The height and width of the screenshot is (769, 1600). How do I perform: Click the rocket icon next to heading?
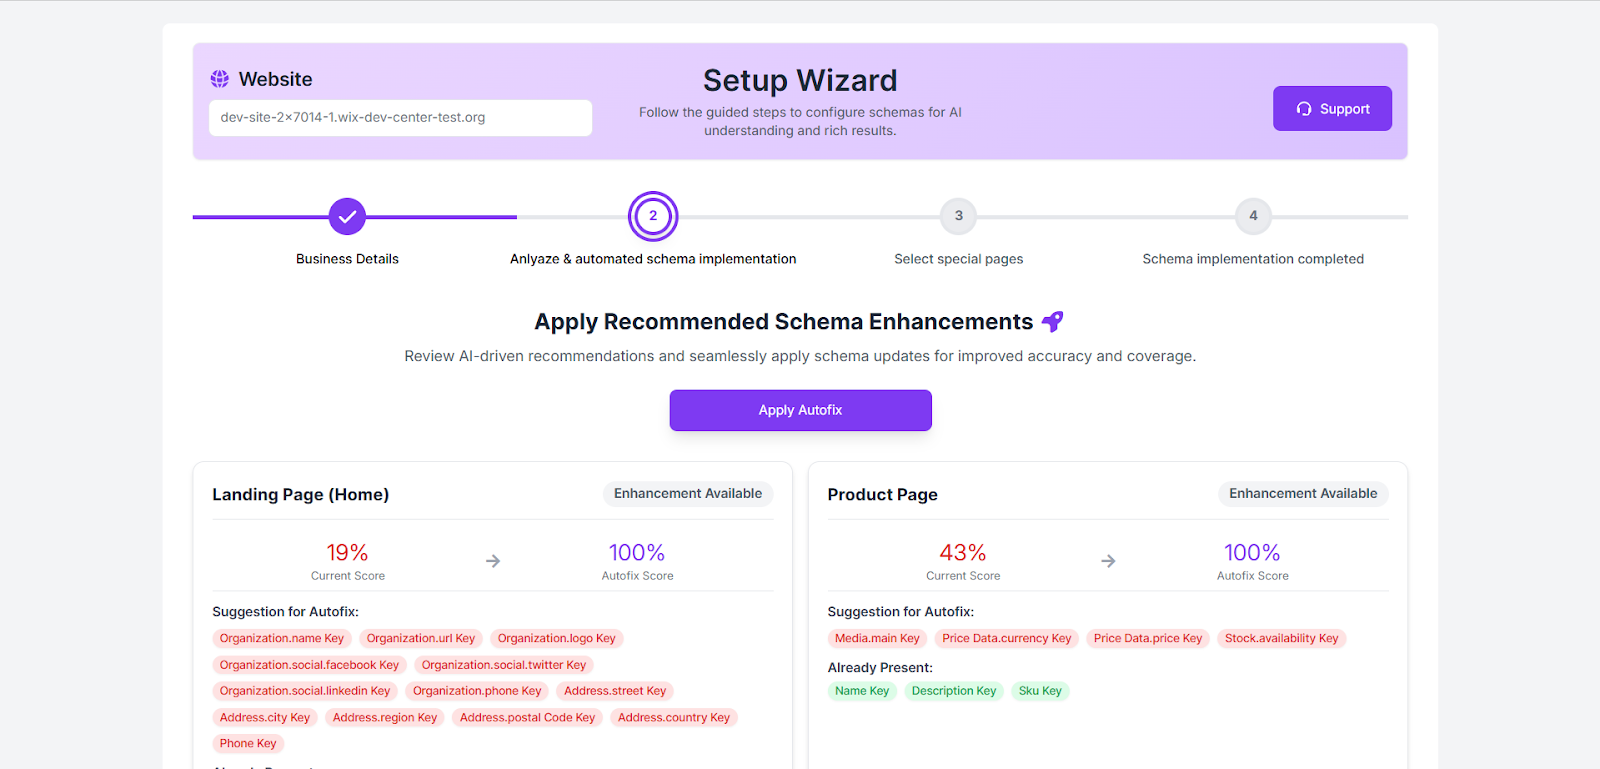[x=1052, y=322]
